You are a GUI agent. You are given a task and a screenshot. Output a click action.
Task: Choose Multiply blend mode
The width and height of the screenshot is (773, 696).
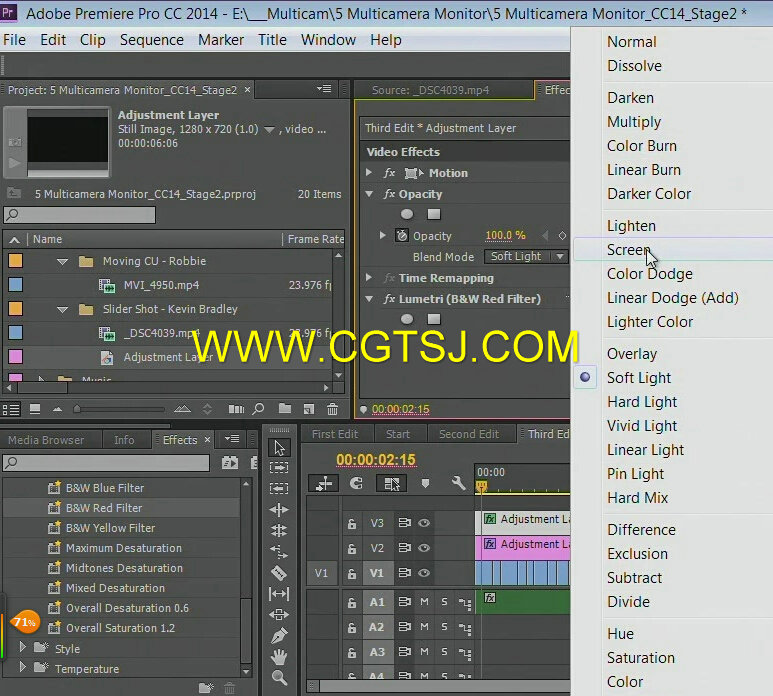[x=634, y=122]
